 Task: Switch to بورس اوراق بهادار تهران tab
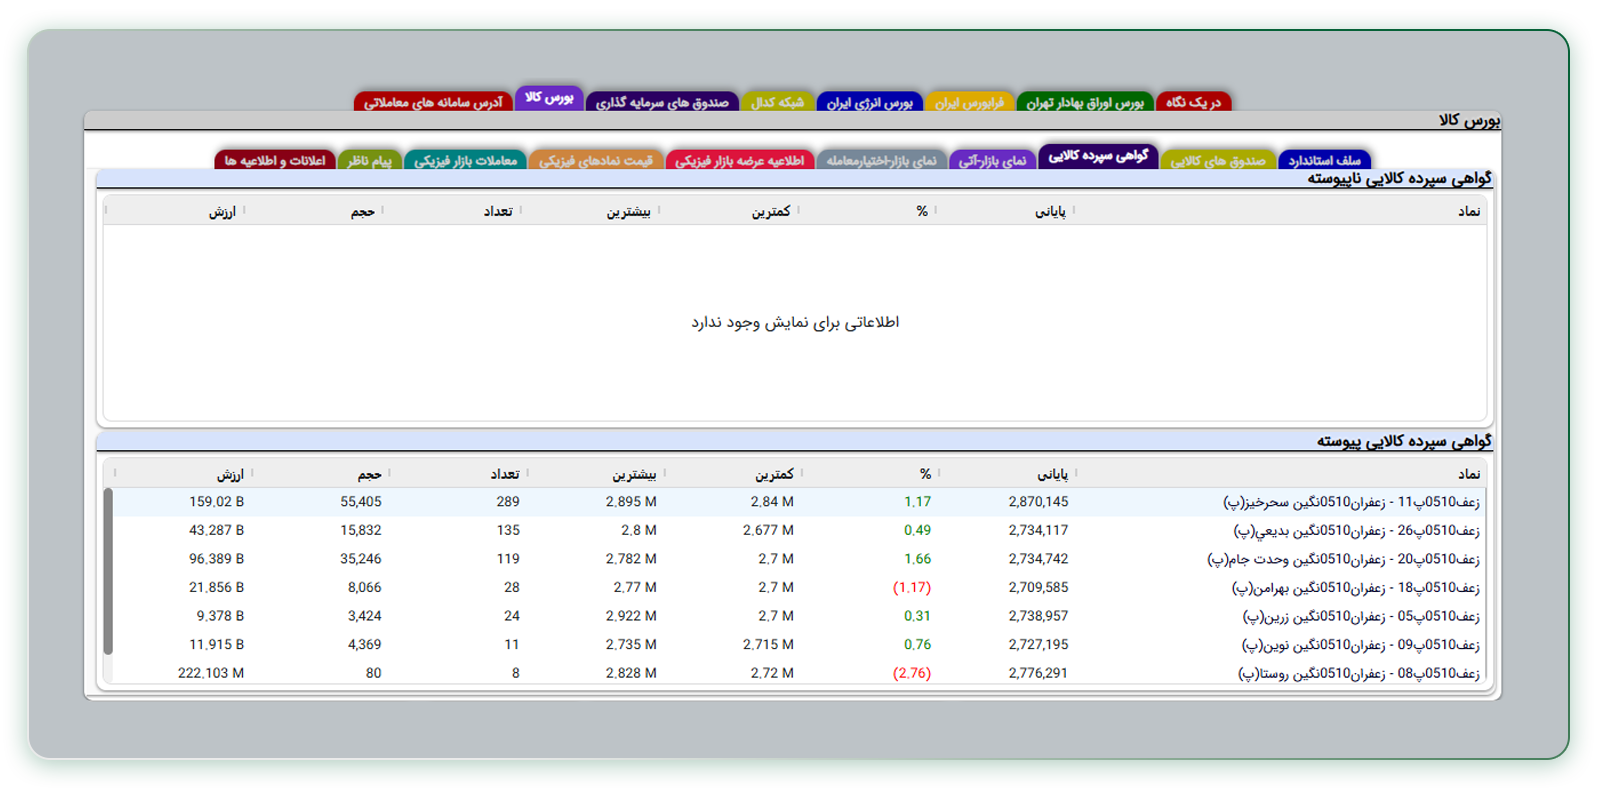click(1085, 102)
